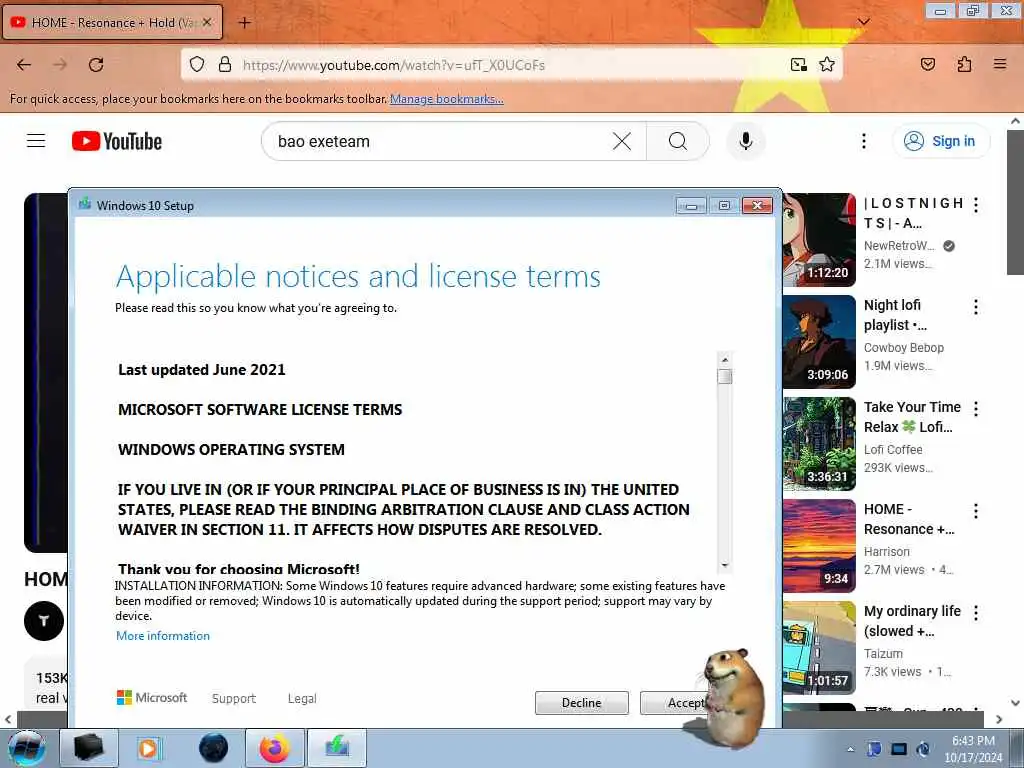Screen dimensions: 1024x768
Task: Click the license text scrollbar down arrow
Action: point(724,565)
